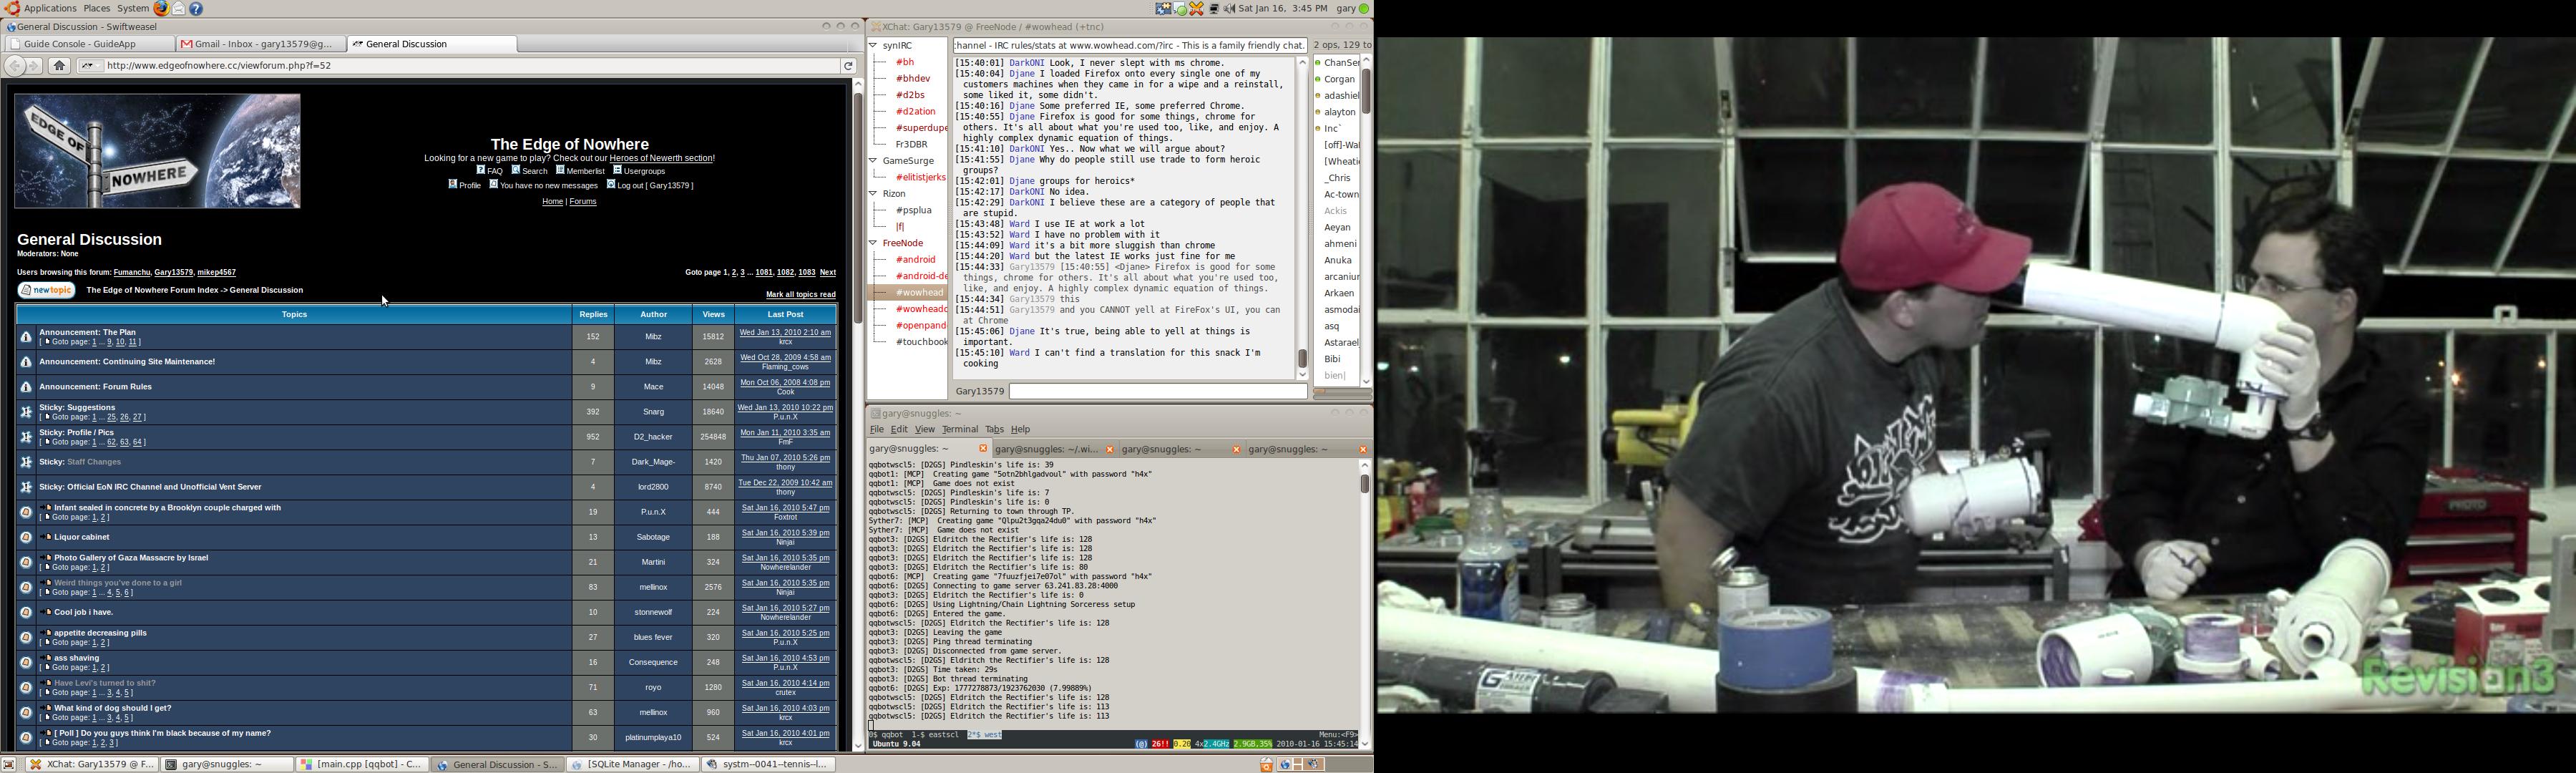Click the XChat message input field
2576x773 pixels.
[1157, 391]
